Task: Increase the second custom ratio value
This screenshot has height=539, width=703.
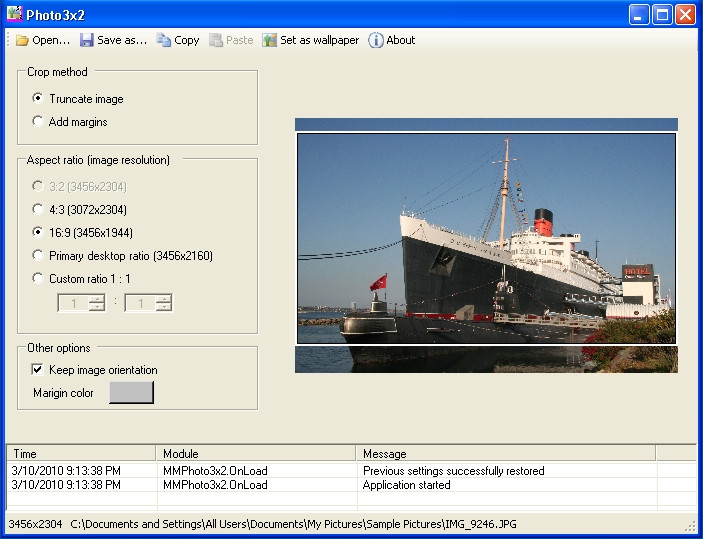Action: [x=164, y=299]
